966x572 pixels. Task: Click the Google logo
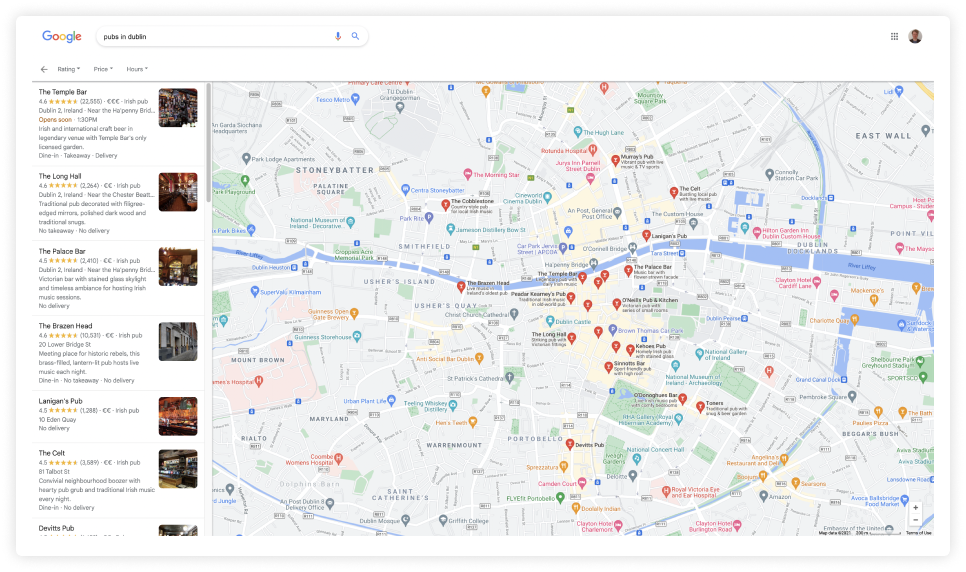(62, 36)
